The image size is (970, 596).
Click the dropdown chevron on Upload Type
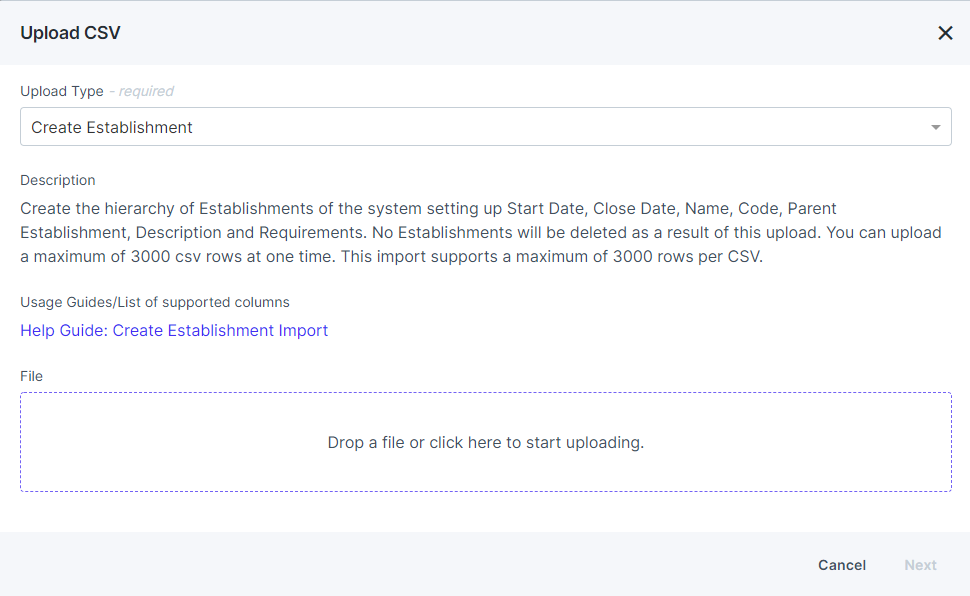935,127
